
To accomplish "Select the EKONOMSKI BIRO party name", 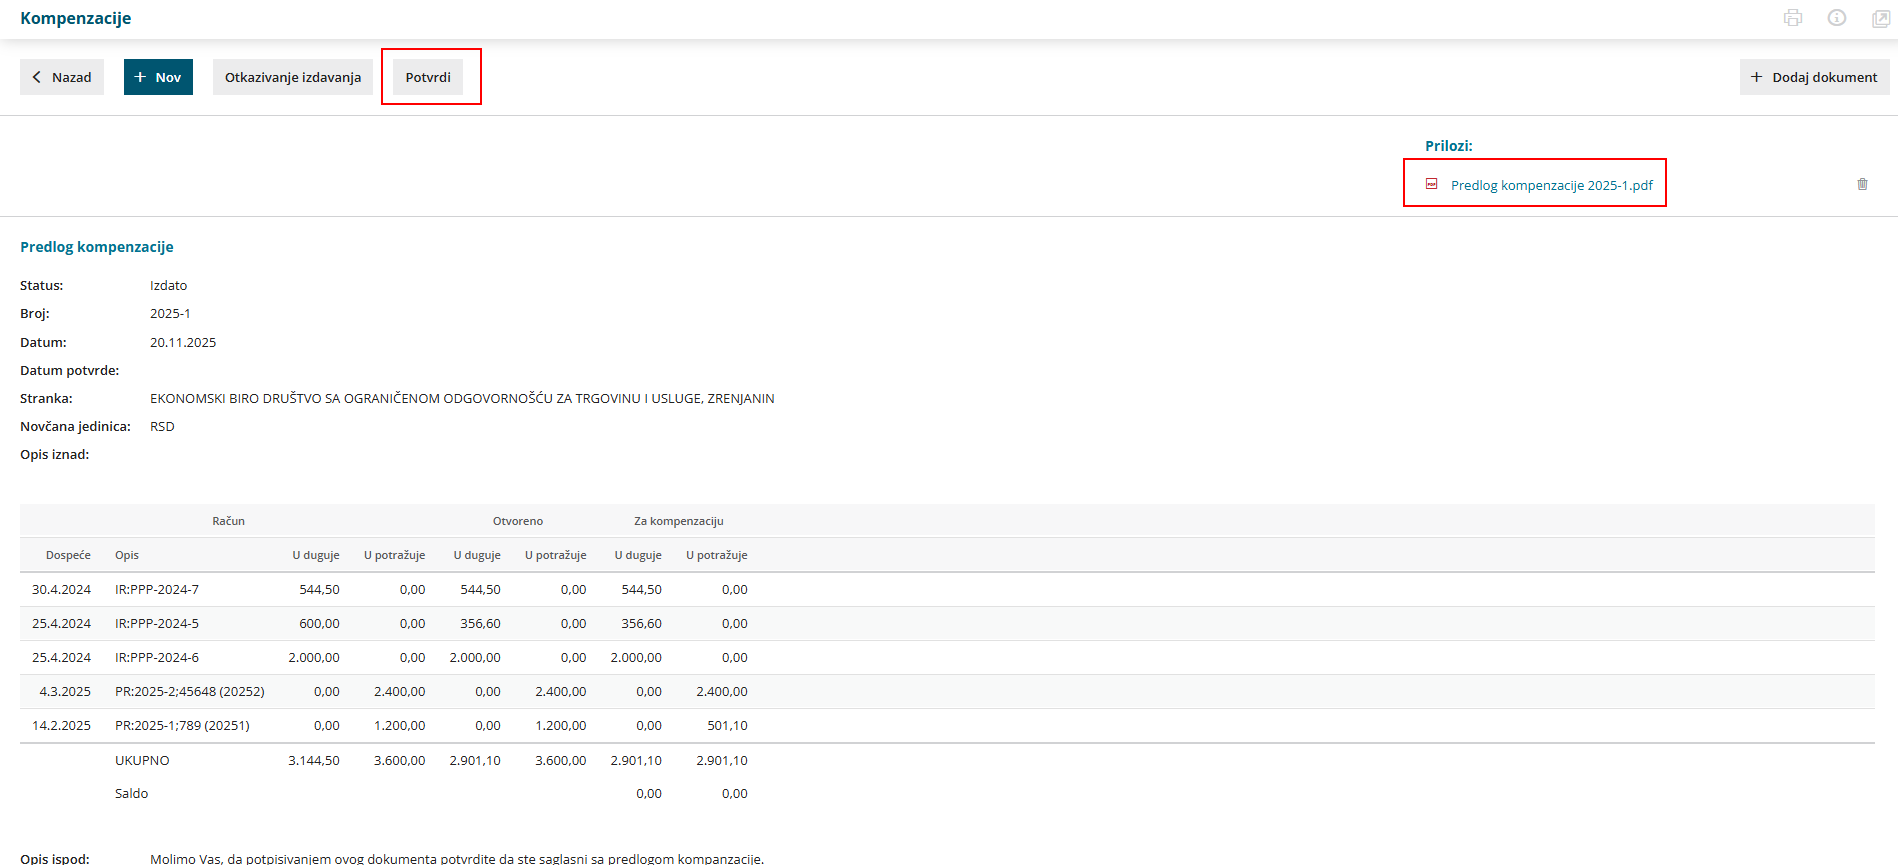I will pos(462,398).
